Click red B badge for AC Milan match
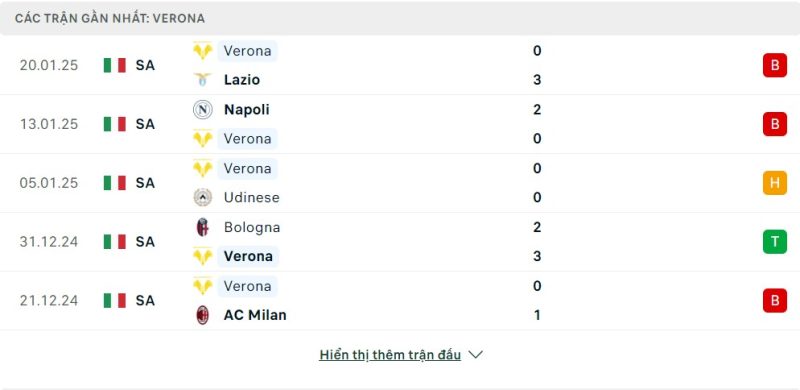This screenshot has width=800, height=390. [774, 300]
